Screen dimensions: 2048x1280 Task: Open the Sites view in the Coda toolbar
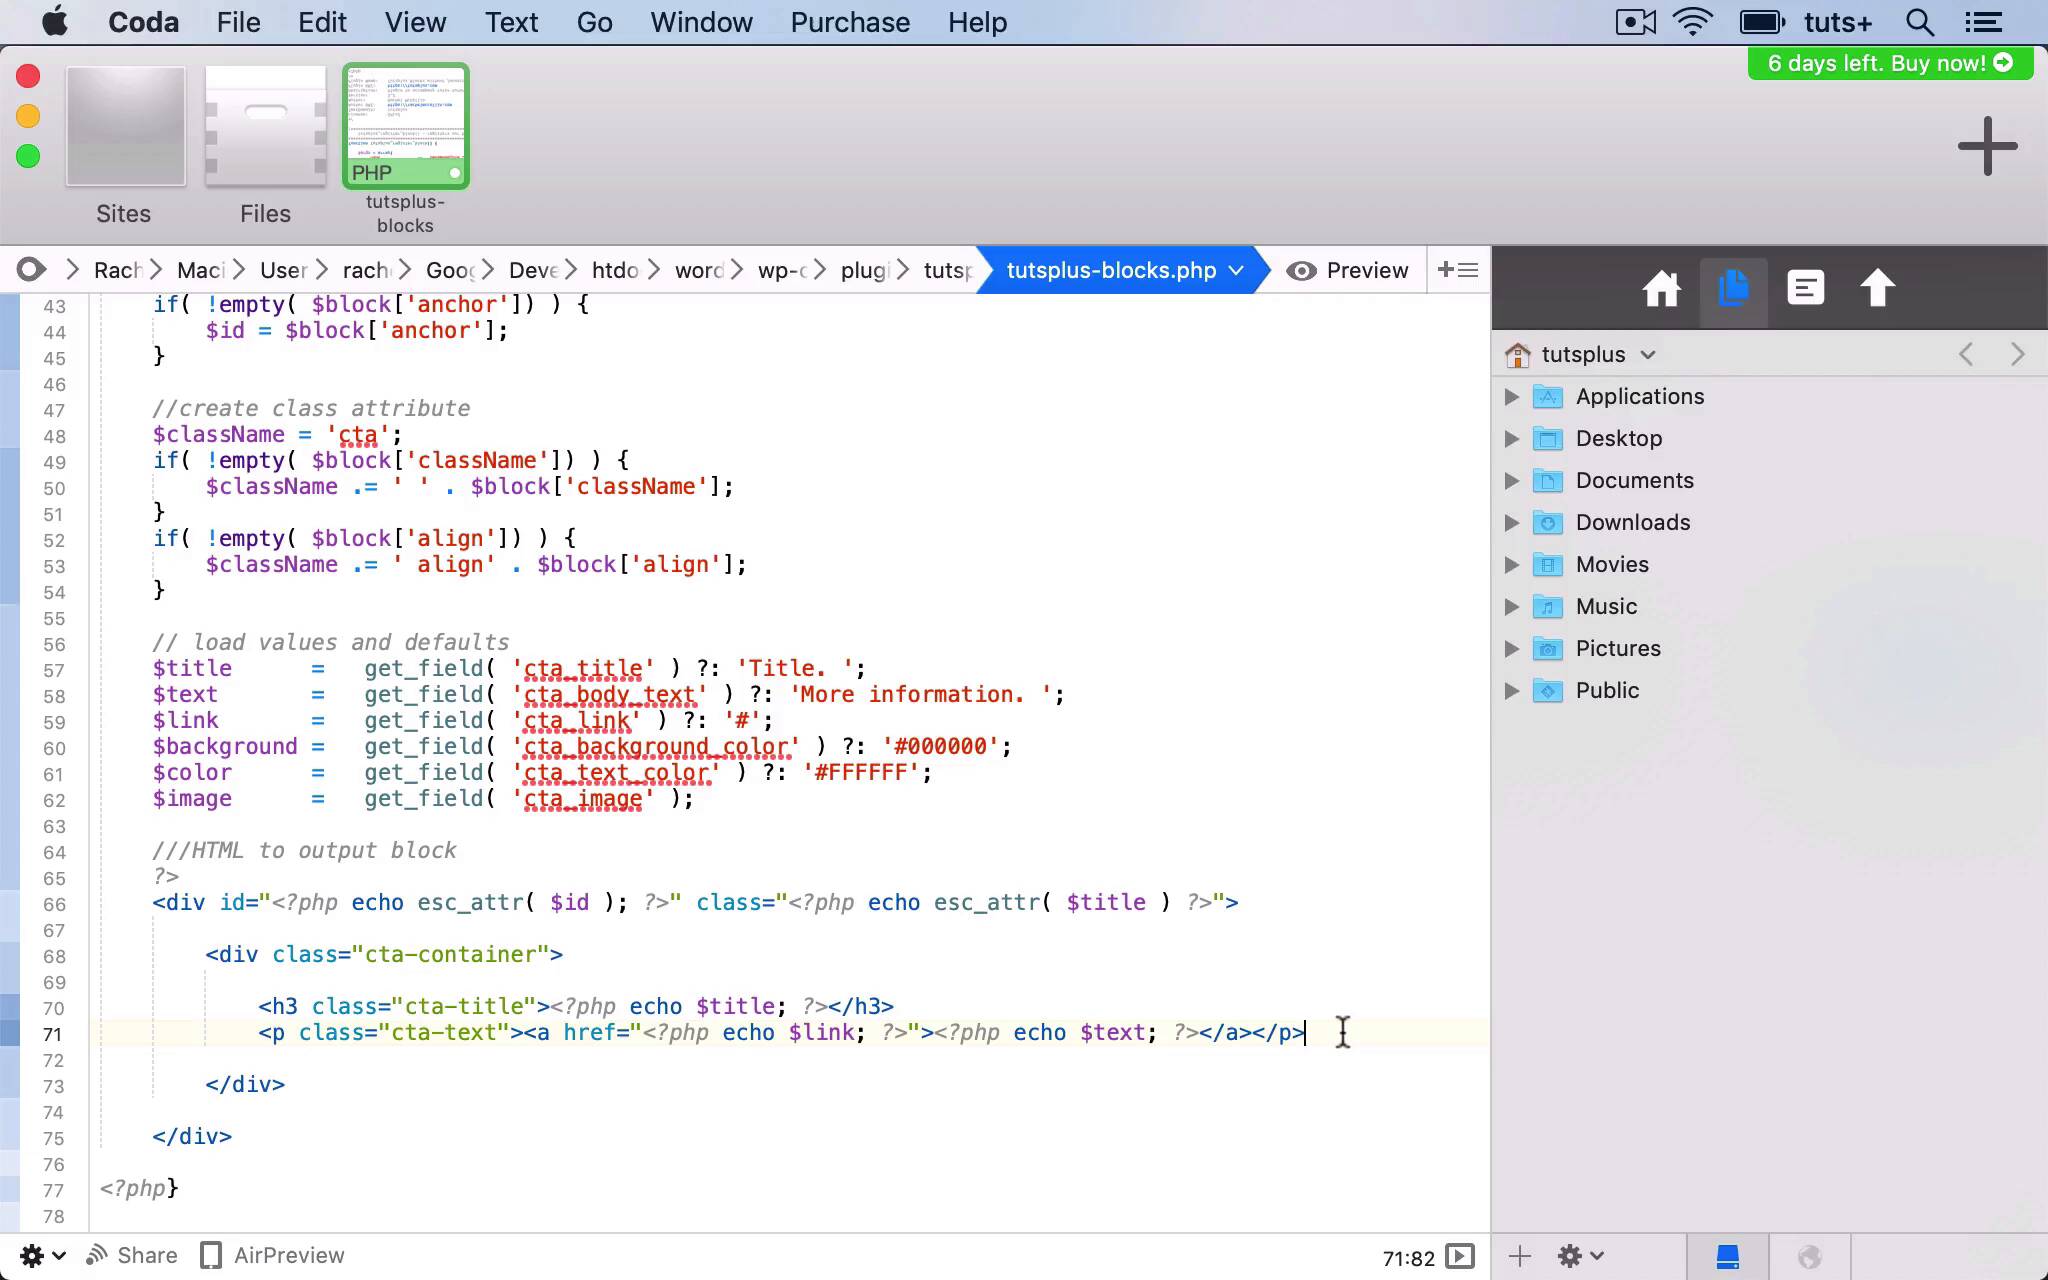click(x=124, y=140)
